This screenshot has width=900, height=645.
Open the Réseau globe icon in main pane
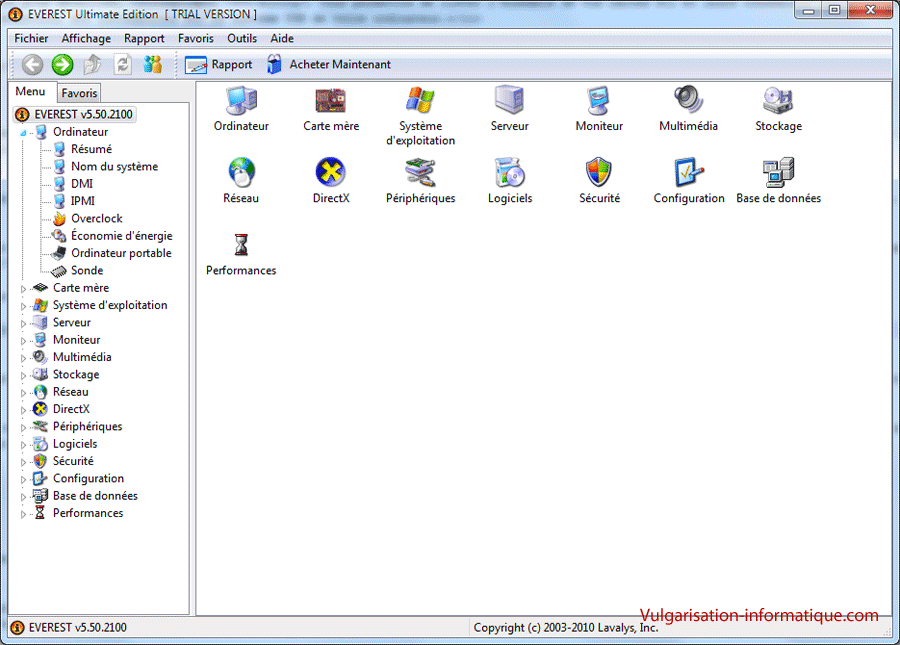241,172
